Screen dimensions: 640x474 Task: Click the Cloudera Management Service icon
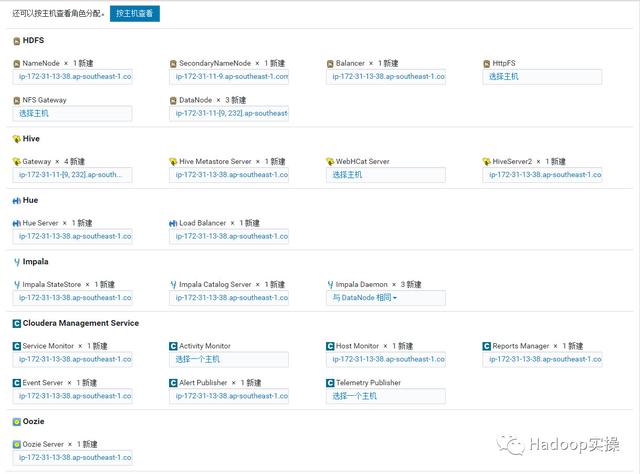17,324
